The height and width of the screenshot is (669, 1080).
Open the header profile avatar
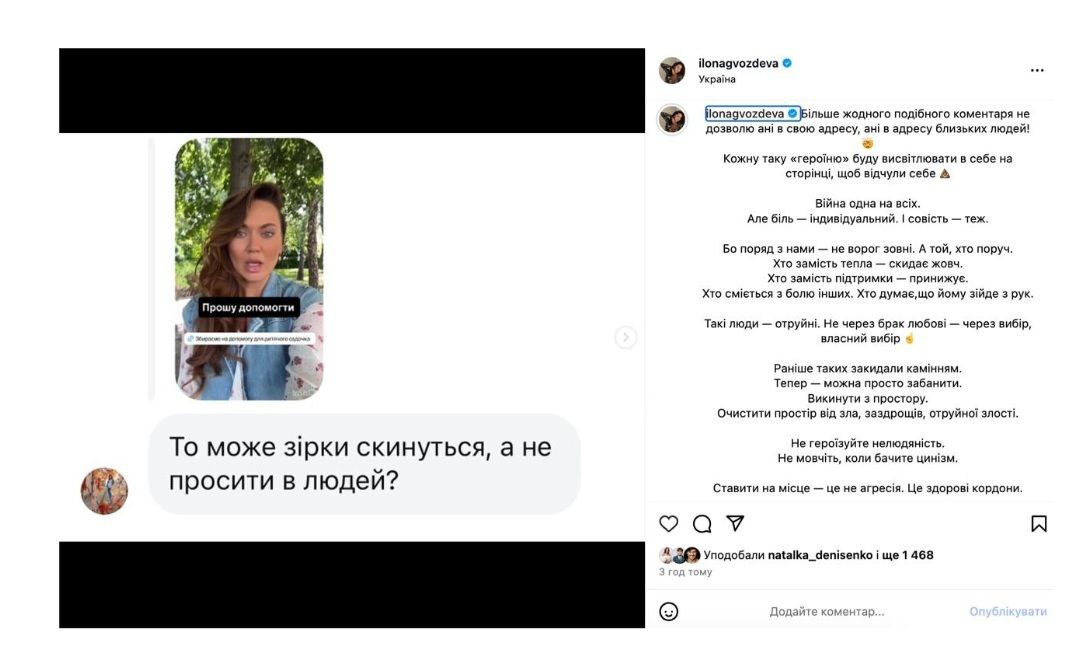click(x=672, y=70)
